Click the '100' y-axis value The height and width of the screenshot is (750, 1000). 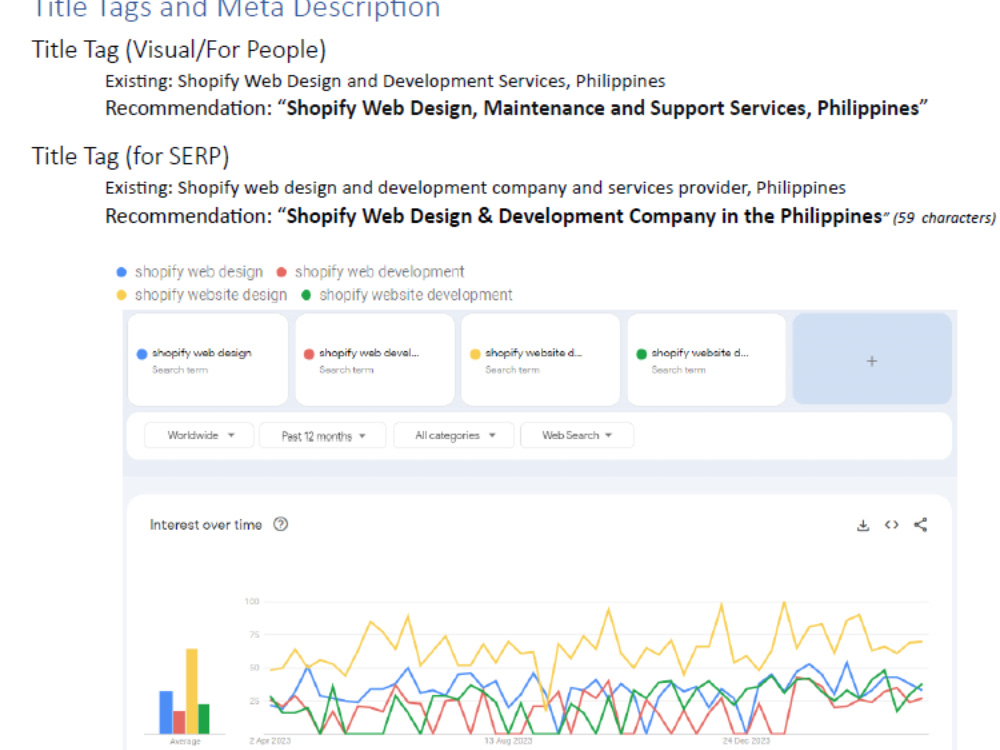(x=252, y=601)
